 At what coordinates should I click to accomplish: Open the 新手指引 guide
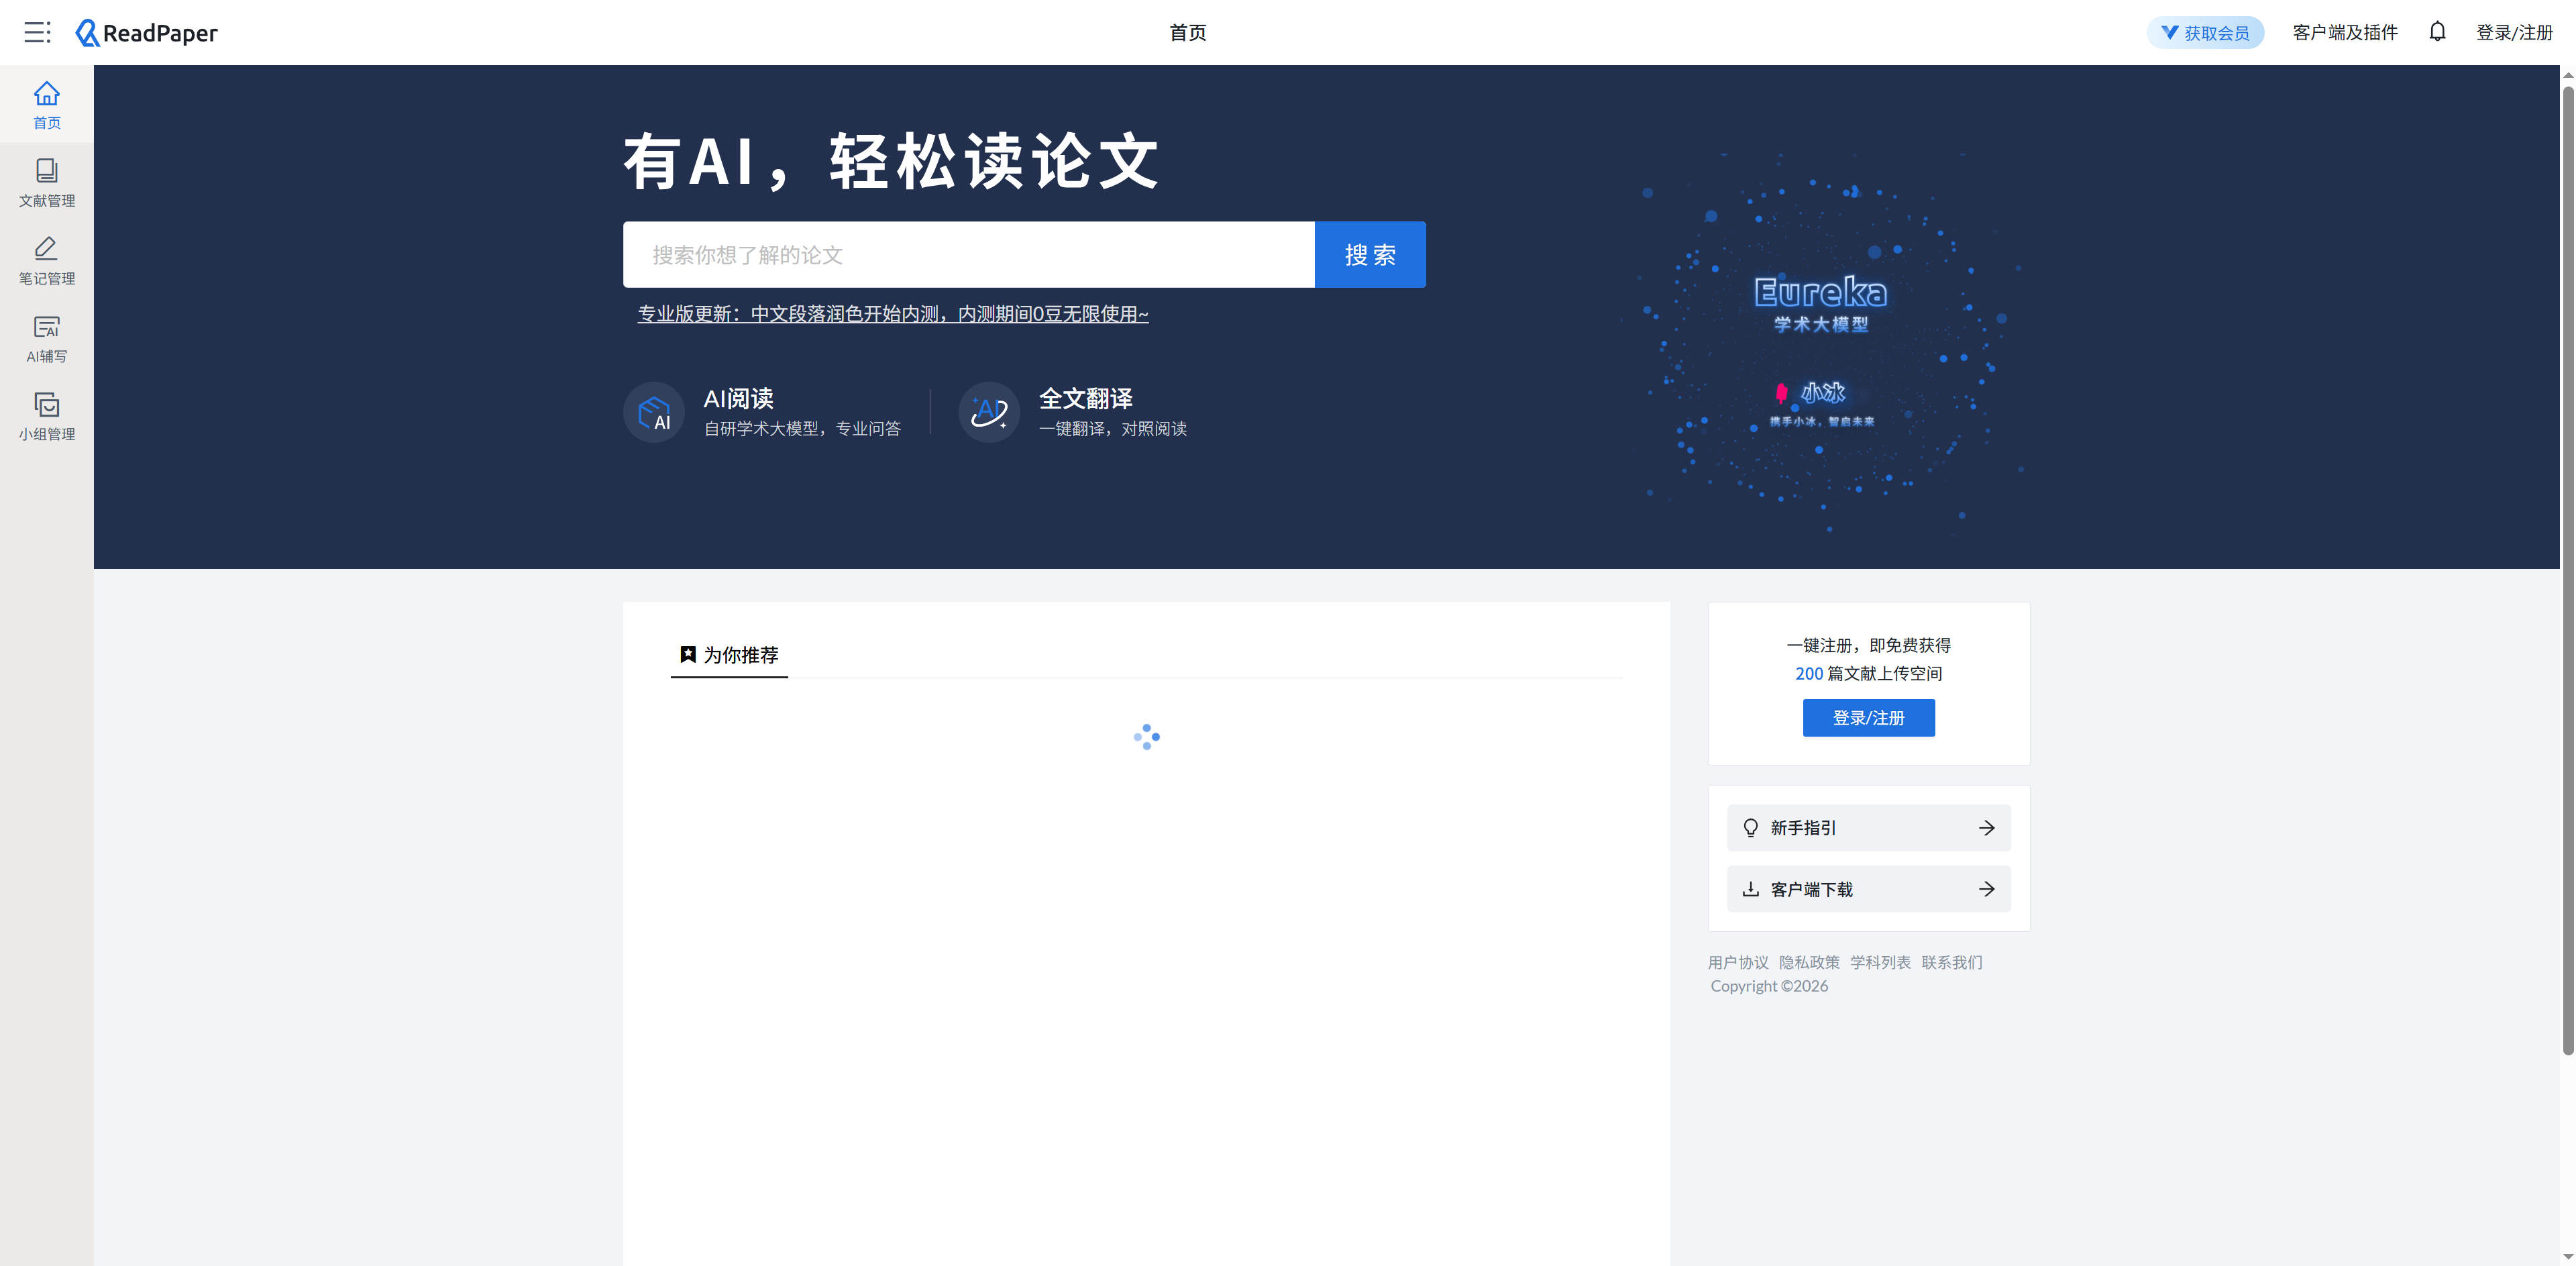[x=1868, y=828]
